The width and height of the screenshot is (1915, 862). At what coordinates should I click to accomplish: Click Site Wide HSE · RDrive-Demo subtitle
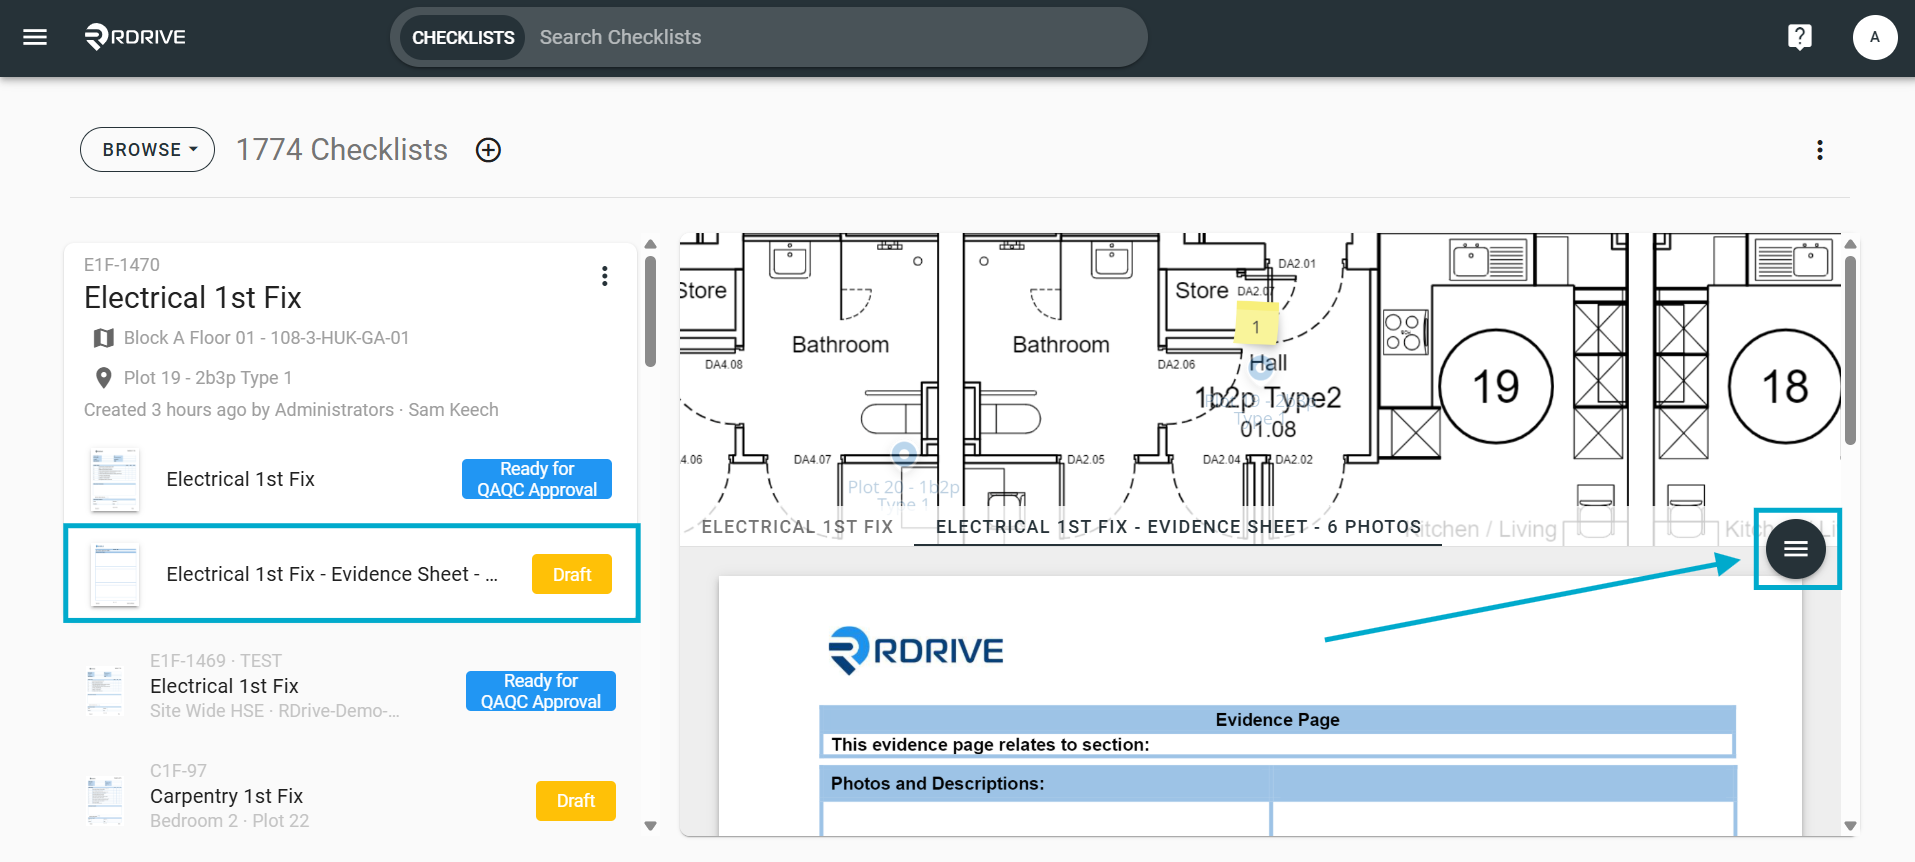tap(274, 711)
